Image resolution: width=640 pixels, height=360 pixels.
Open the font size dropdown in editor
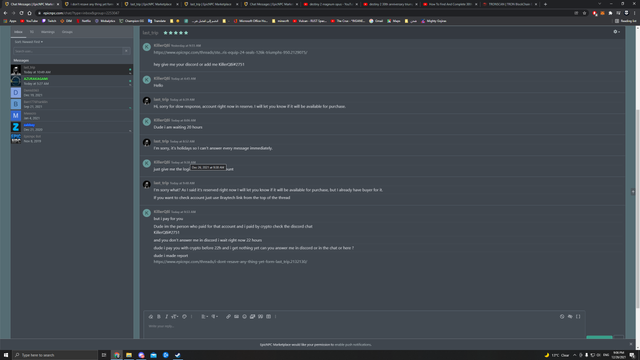click(175, 316)
